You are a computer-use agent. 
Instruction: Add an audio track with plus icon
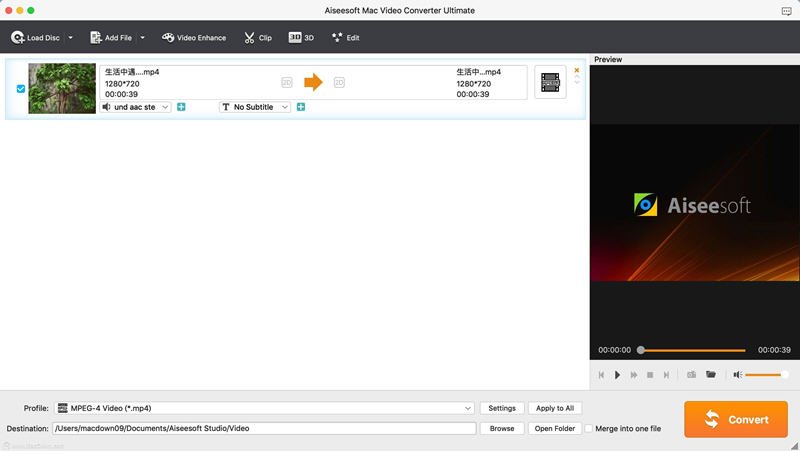[x=181, y=107]
